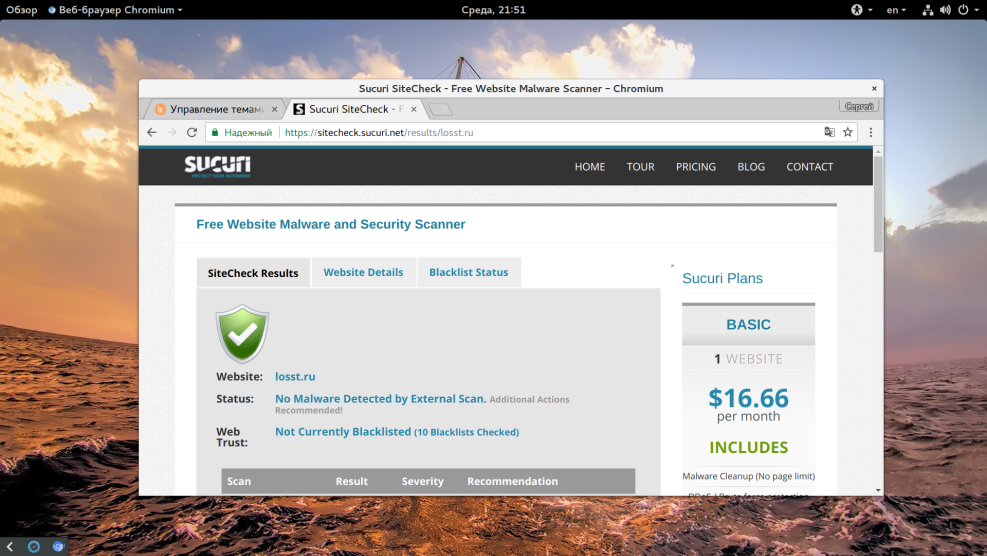Open BLOG in Sucuri navigation
Screen dimensions: 987x556
point(751,167)
